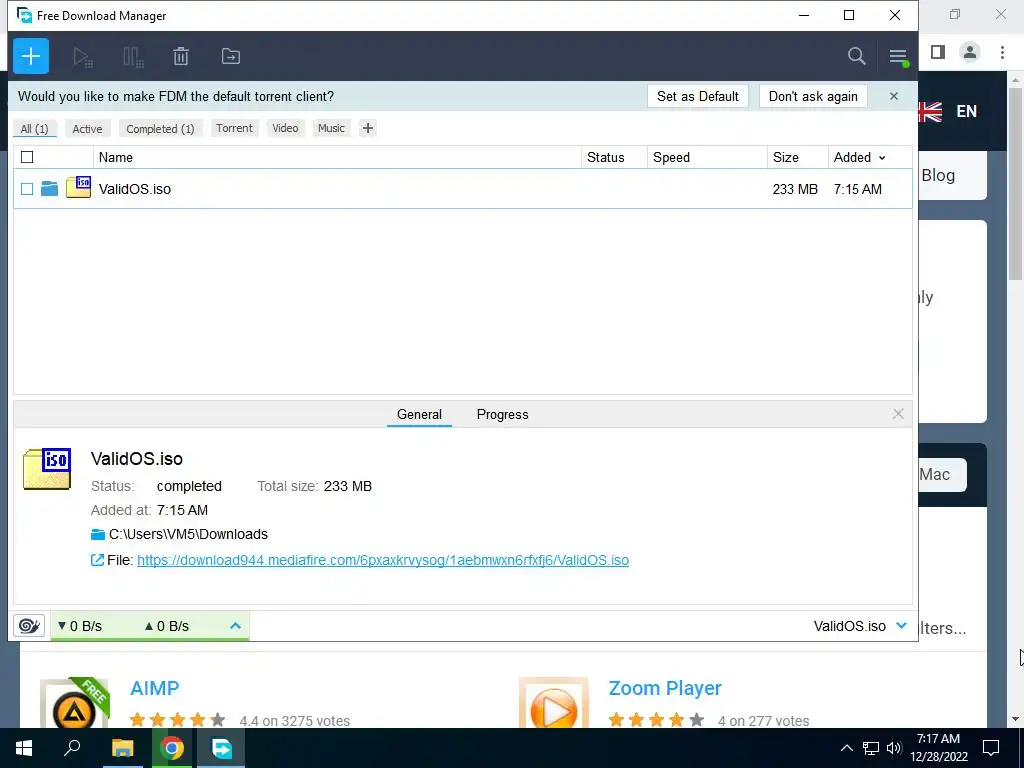
Task: Select the Torrent filter tab
Action: coord(234,128)
